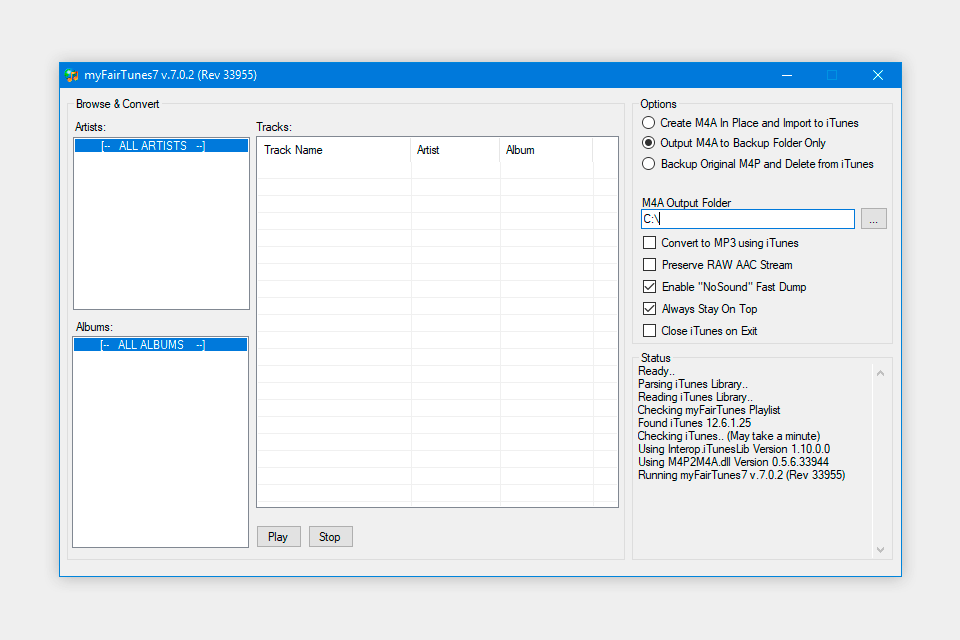The height and width of the screenshot is (640, 960).
Task: Close the myFairTunes7 window
Action: coord(877,75)
